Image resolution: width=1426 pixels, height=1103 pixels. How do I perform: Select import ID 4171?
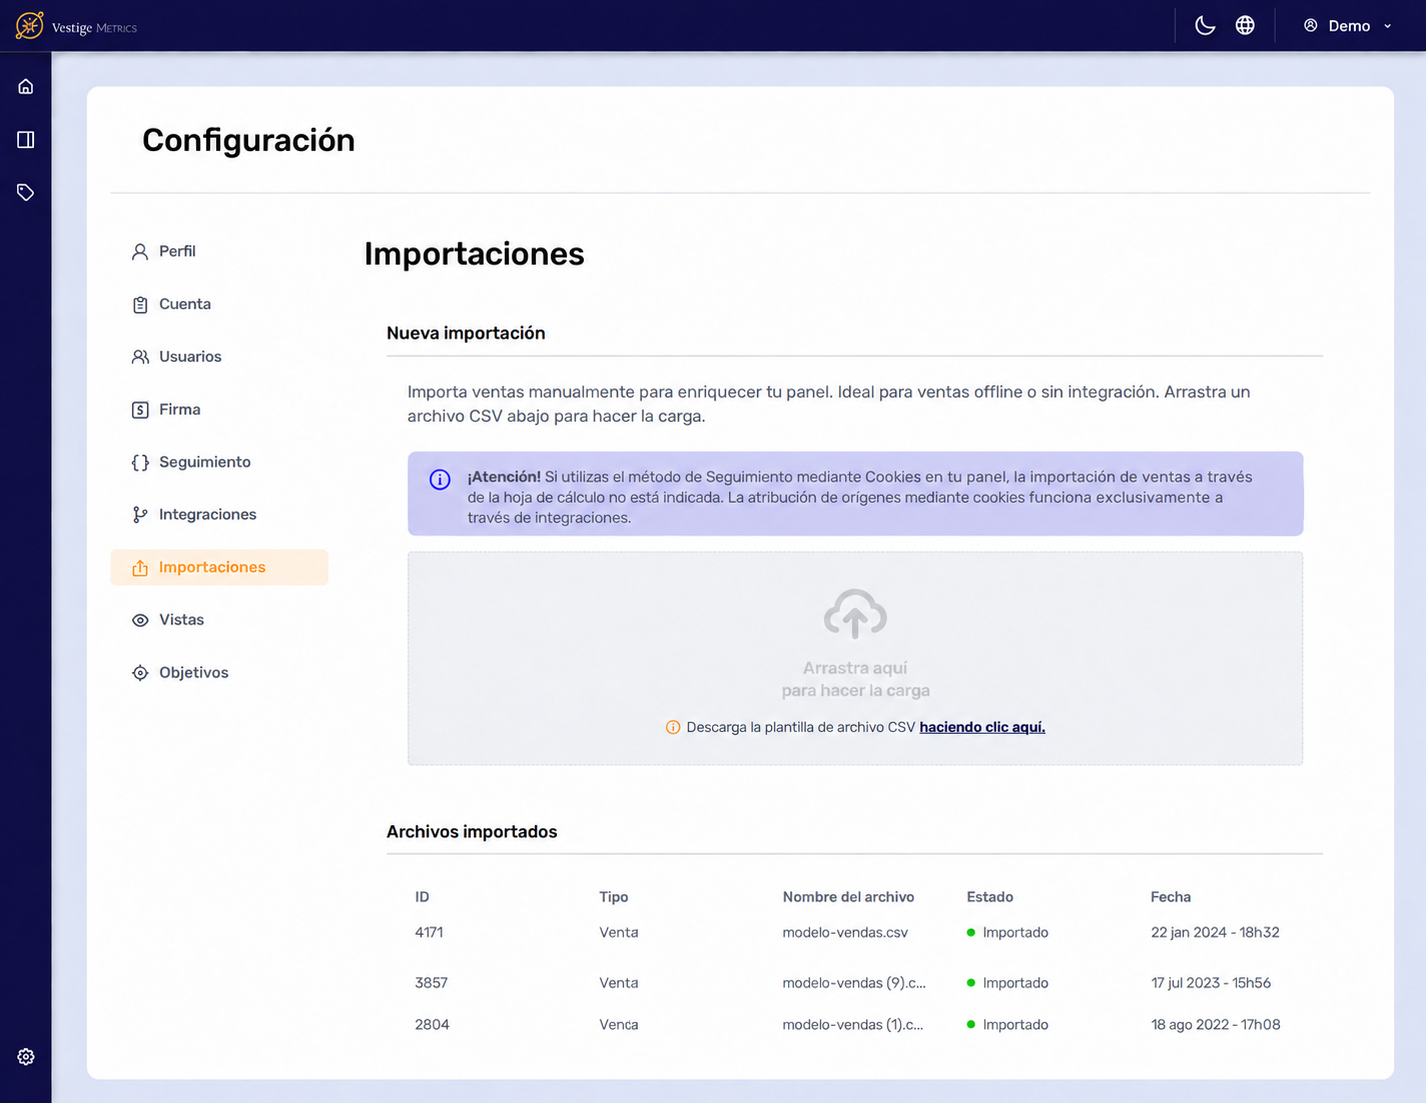[429, 932]
